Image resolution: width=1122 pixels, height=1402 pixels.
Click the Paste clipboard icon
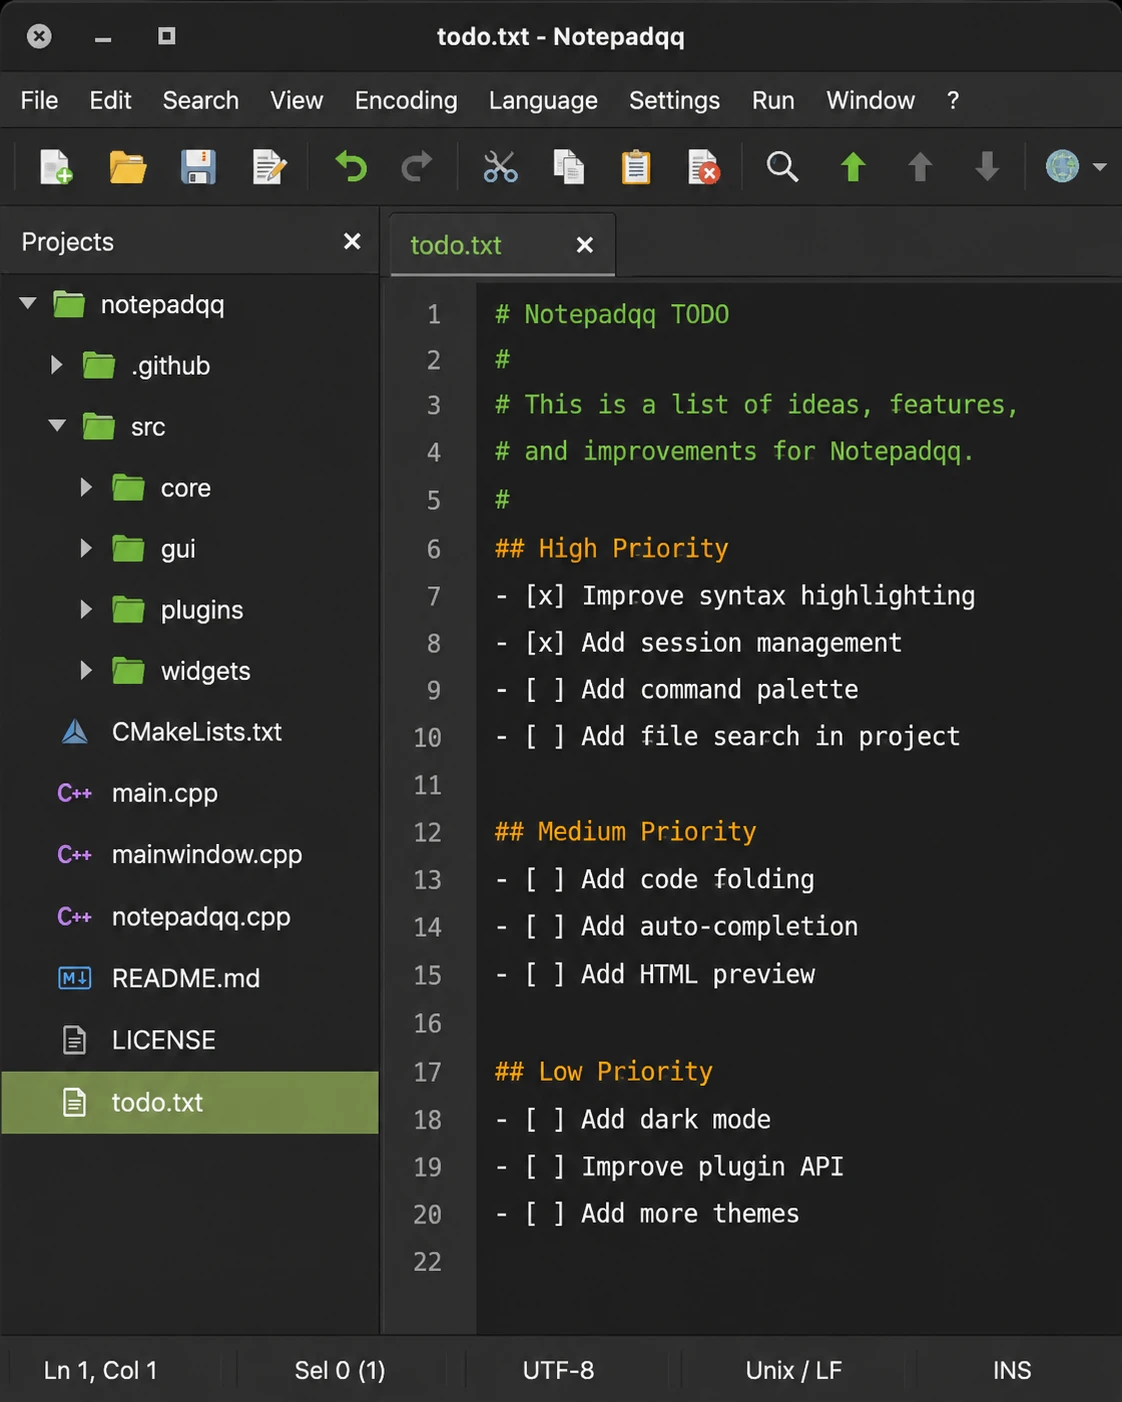636,167
